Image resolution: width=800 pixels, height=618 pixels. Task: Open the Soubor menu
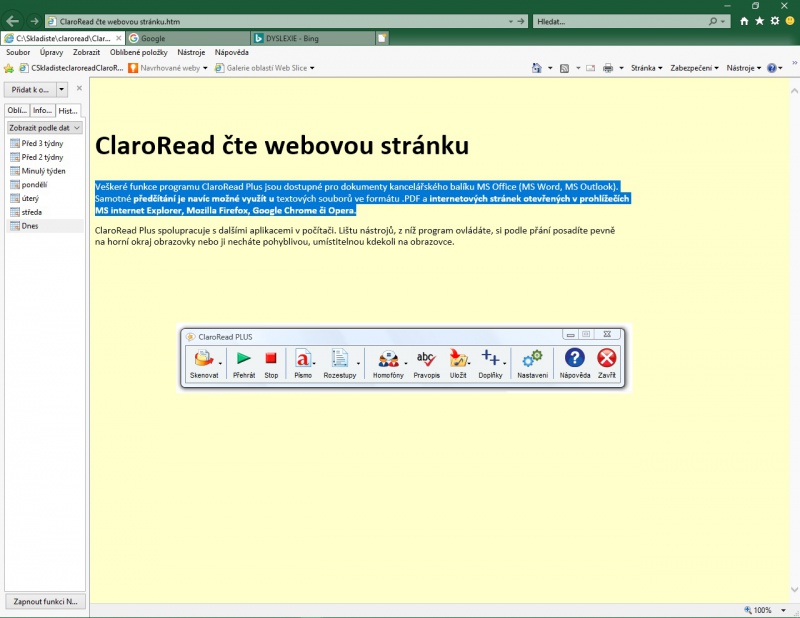[x=18, y=53]
